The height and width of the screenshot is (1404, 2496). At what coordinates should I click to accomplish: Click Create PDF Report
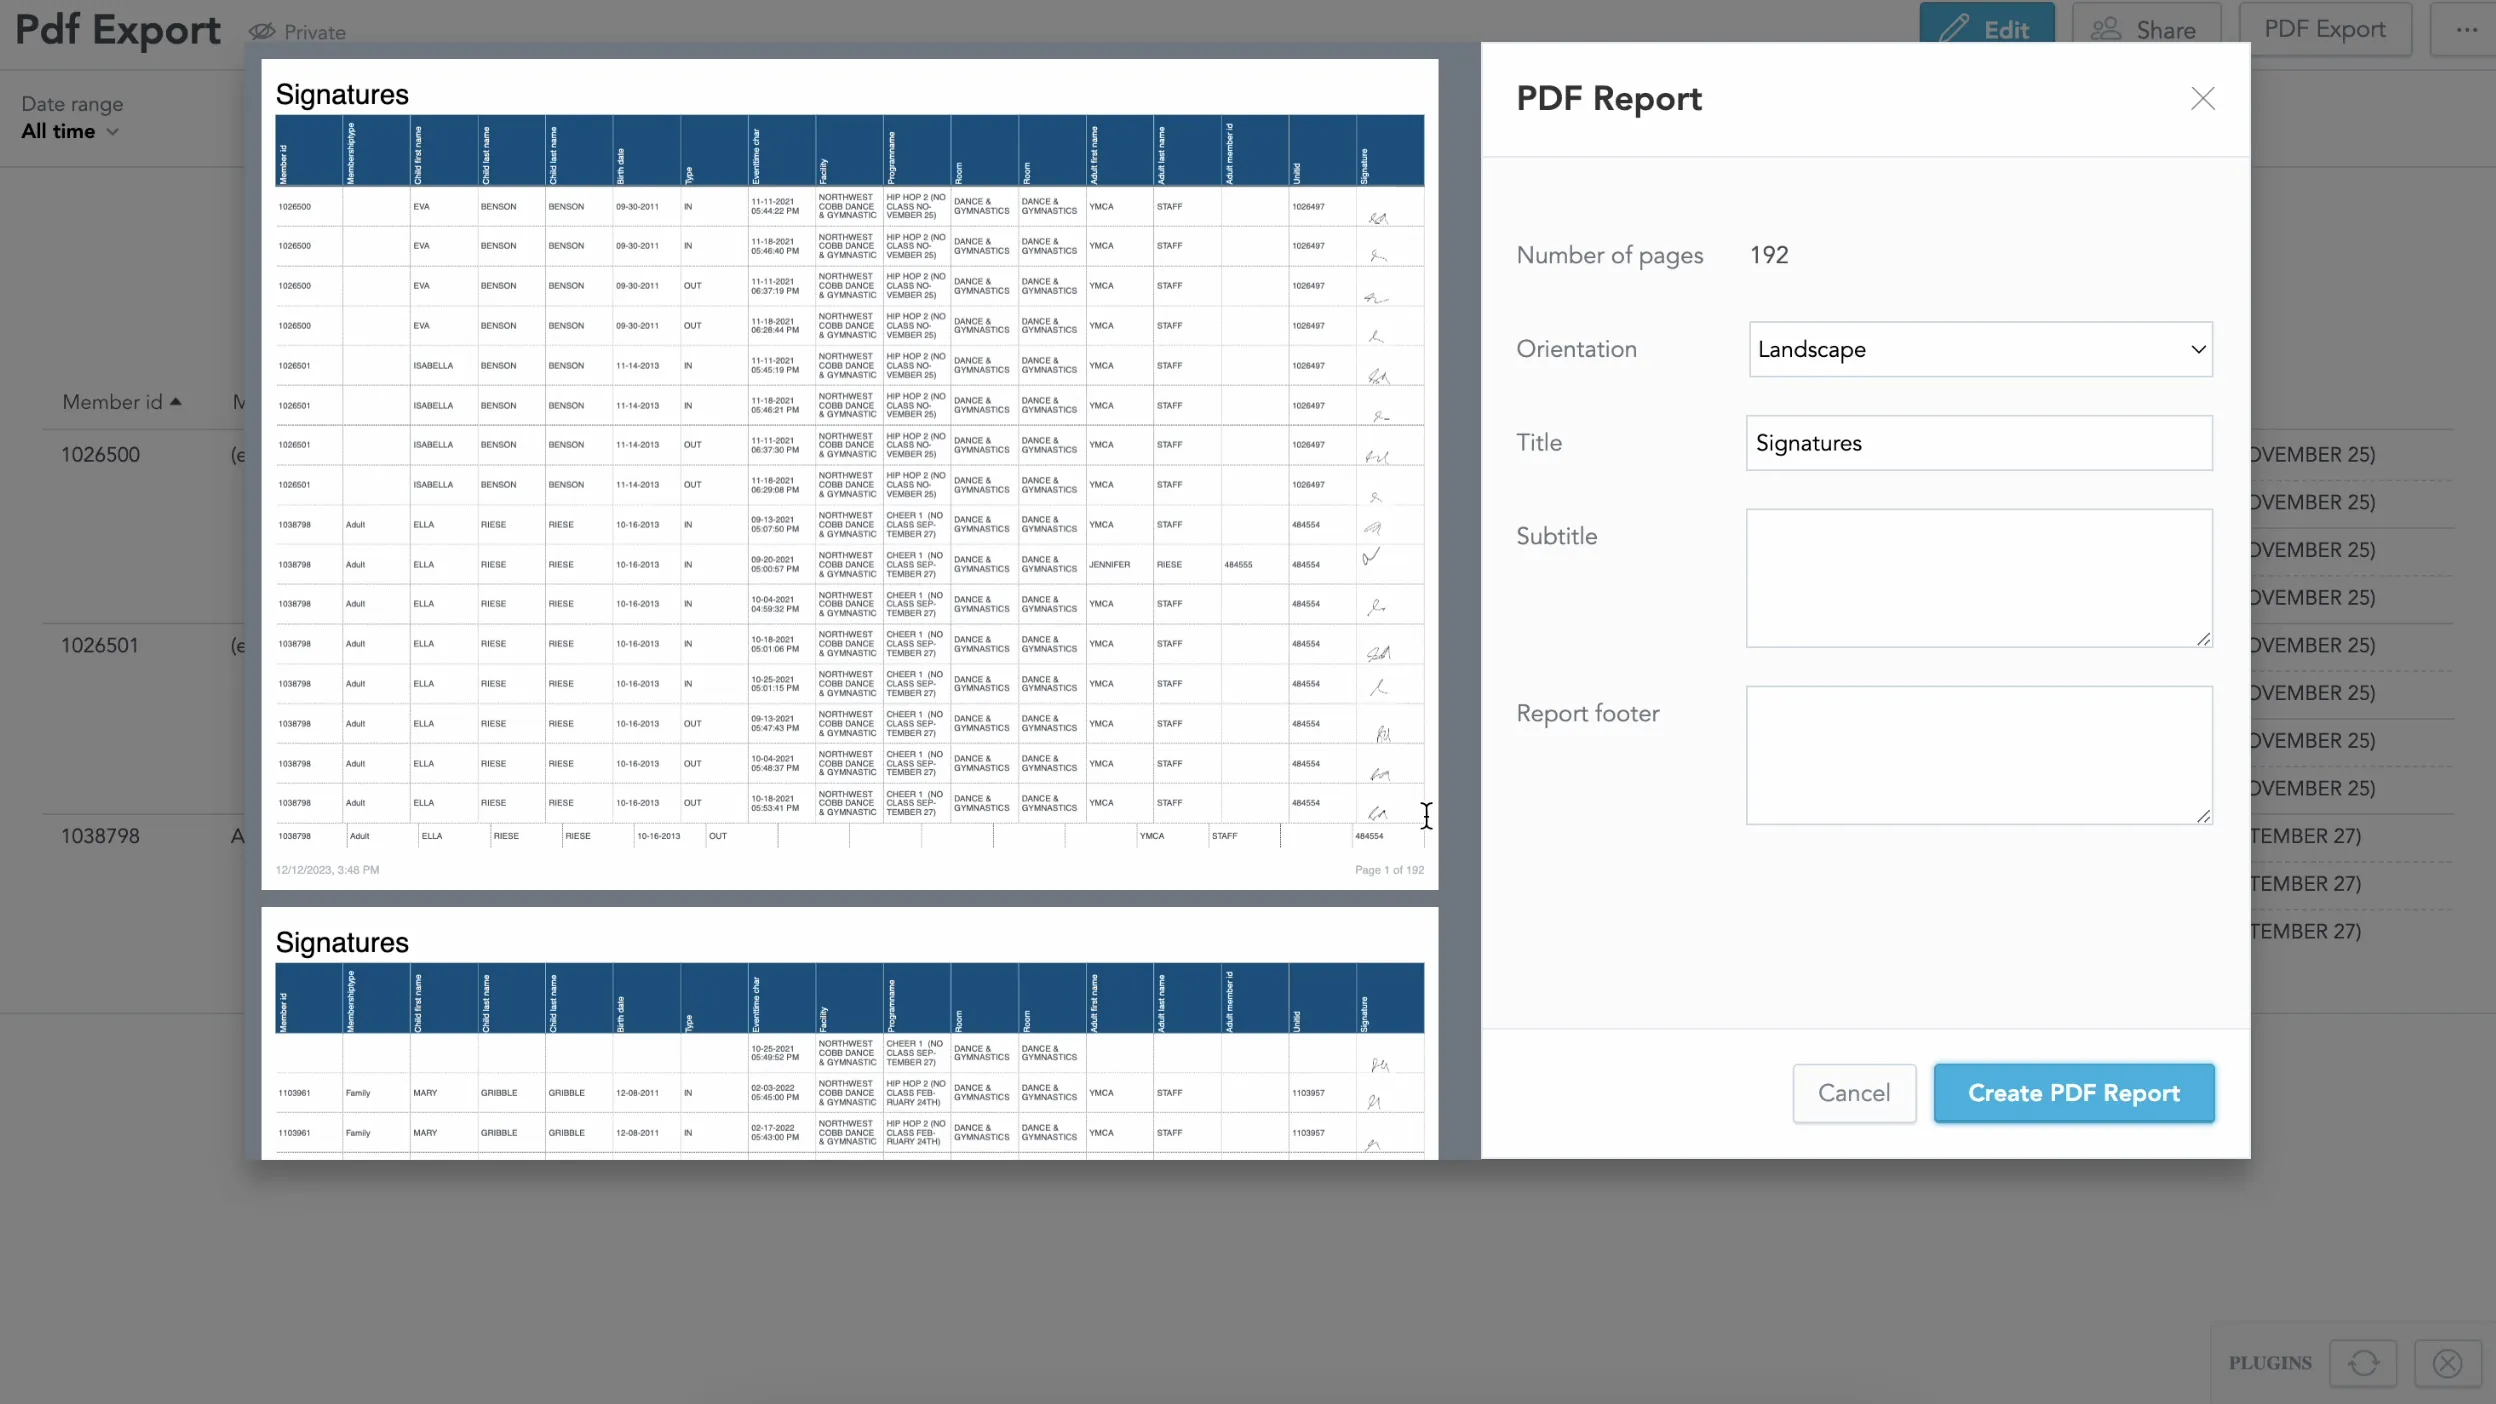2074,1093
